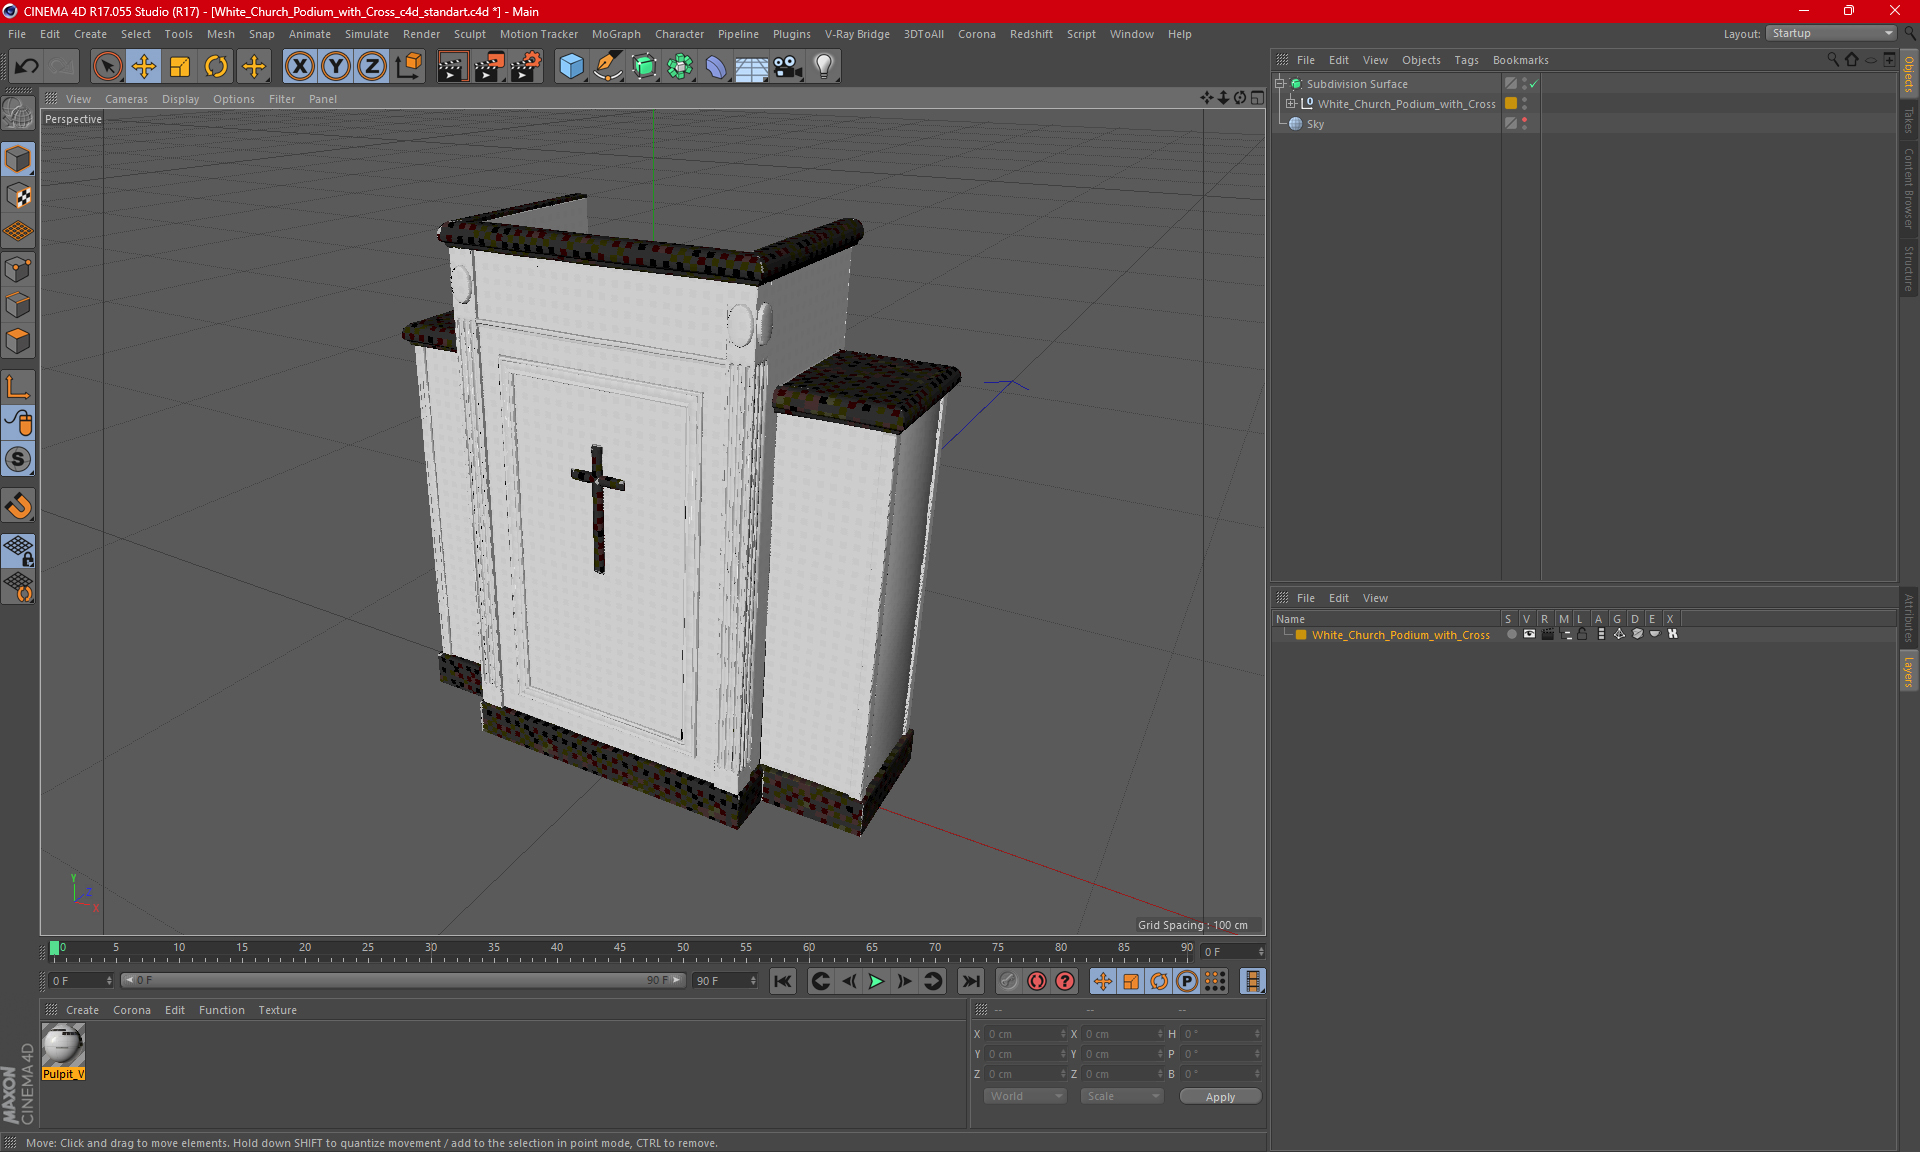1920x1152 pixels.
Task: Click the timeline range slider bar
Action: pyautogui.click(x=402, y=980)
